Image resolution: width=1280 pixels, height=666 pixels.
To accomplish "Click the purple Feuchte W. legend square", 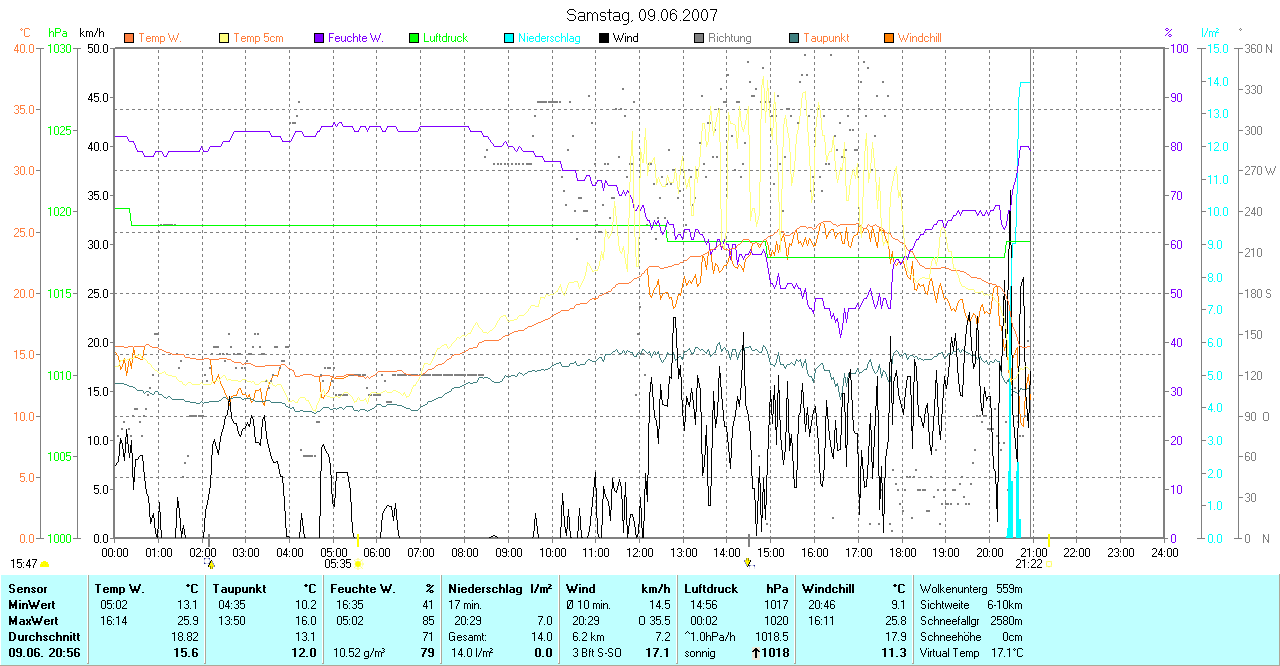I will coord(319,38).
